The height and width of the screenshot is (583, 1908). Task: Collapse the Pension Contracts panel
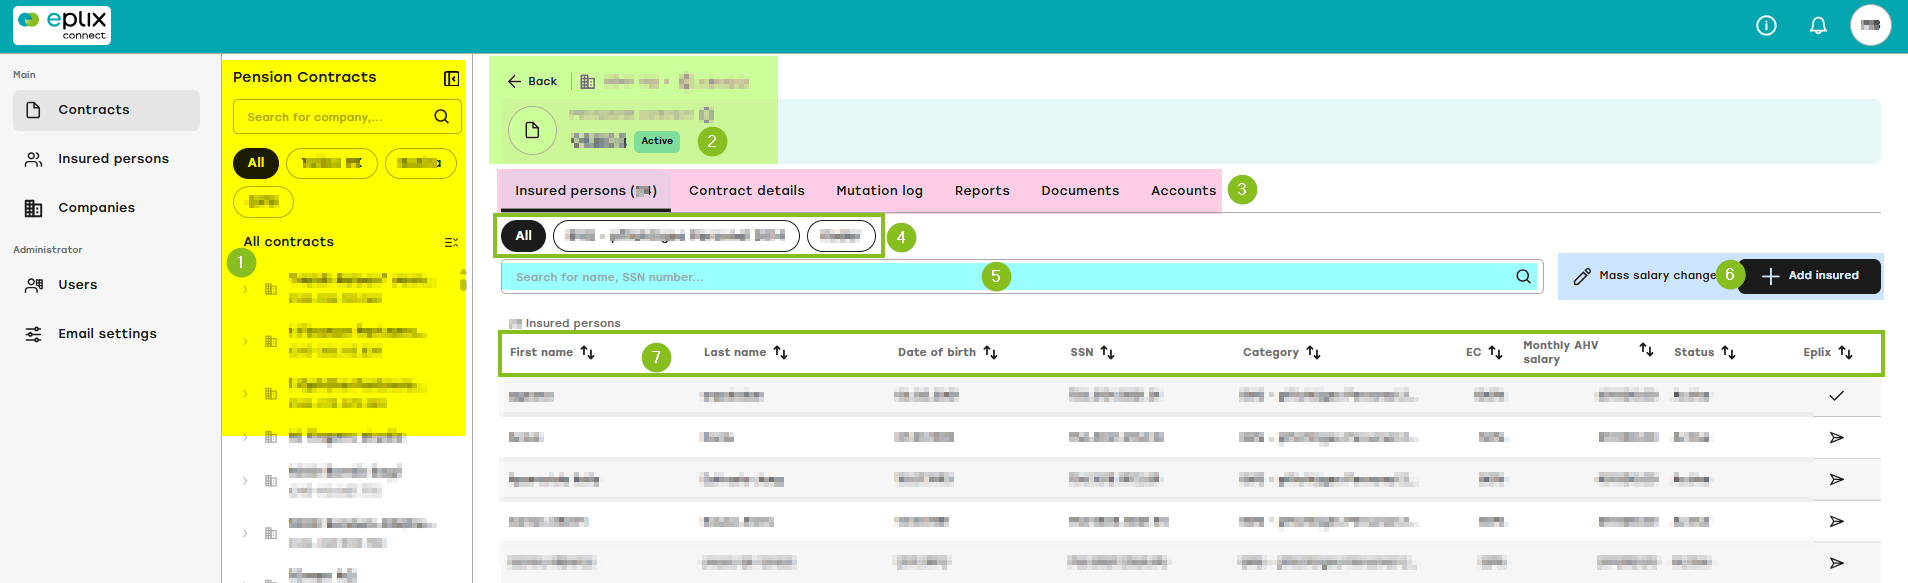(x=451, y=78)
